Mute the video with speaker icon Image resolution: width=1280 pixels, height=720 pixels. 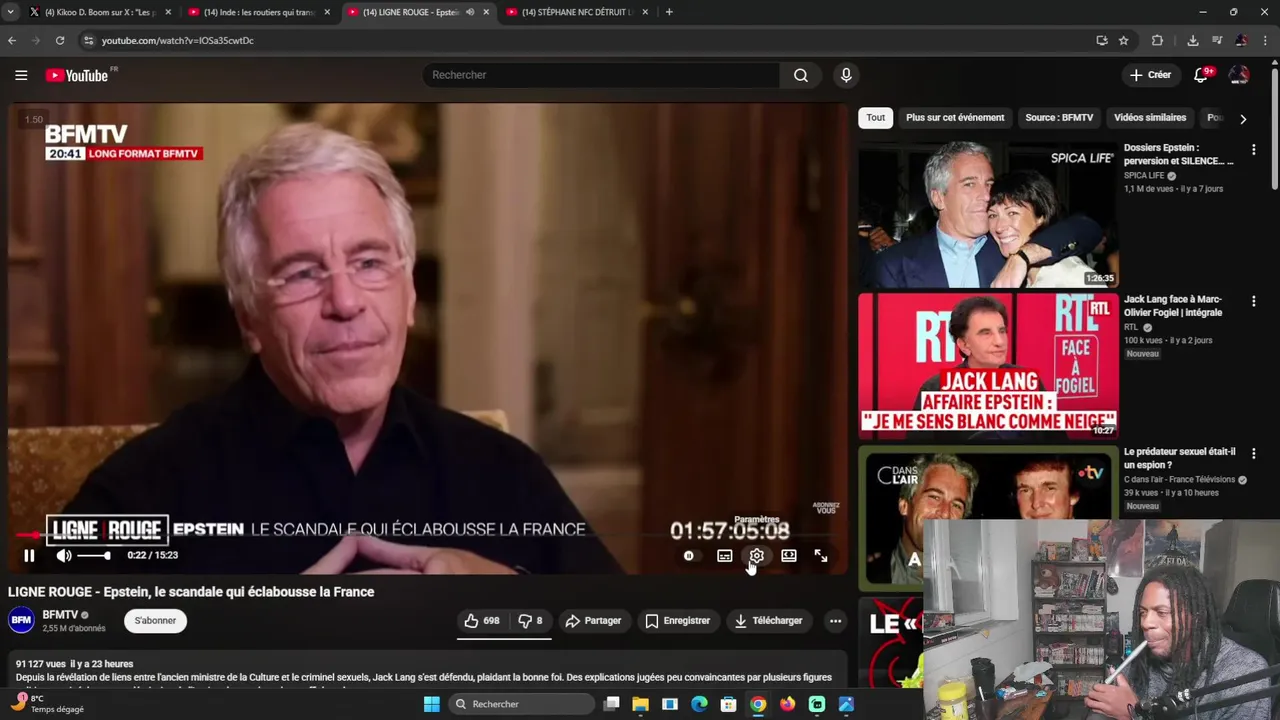click(64, 555)
